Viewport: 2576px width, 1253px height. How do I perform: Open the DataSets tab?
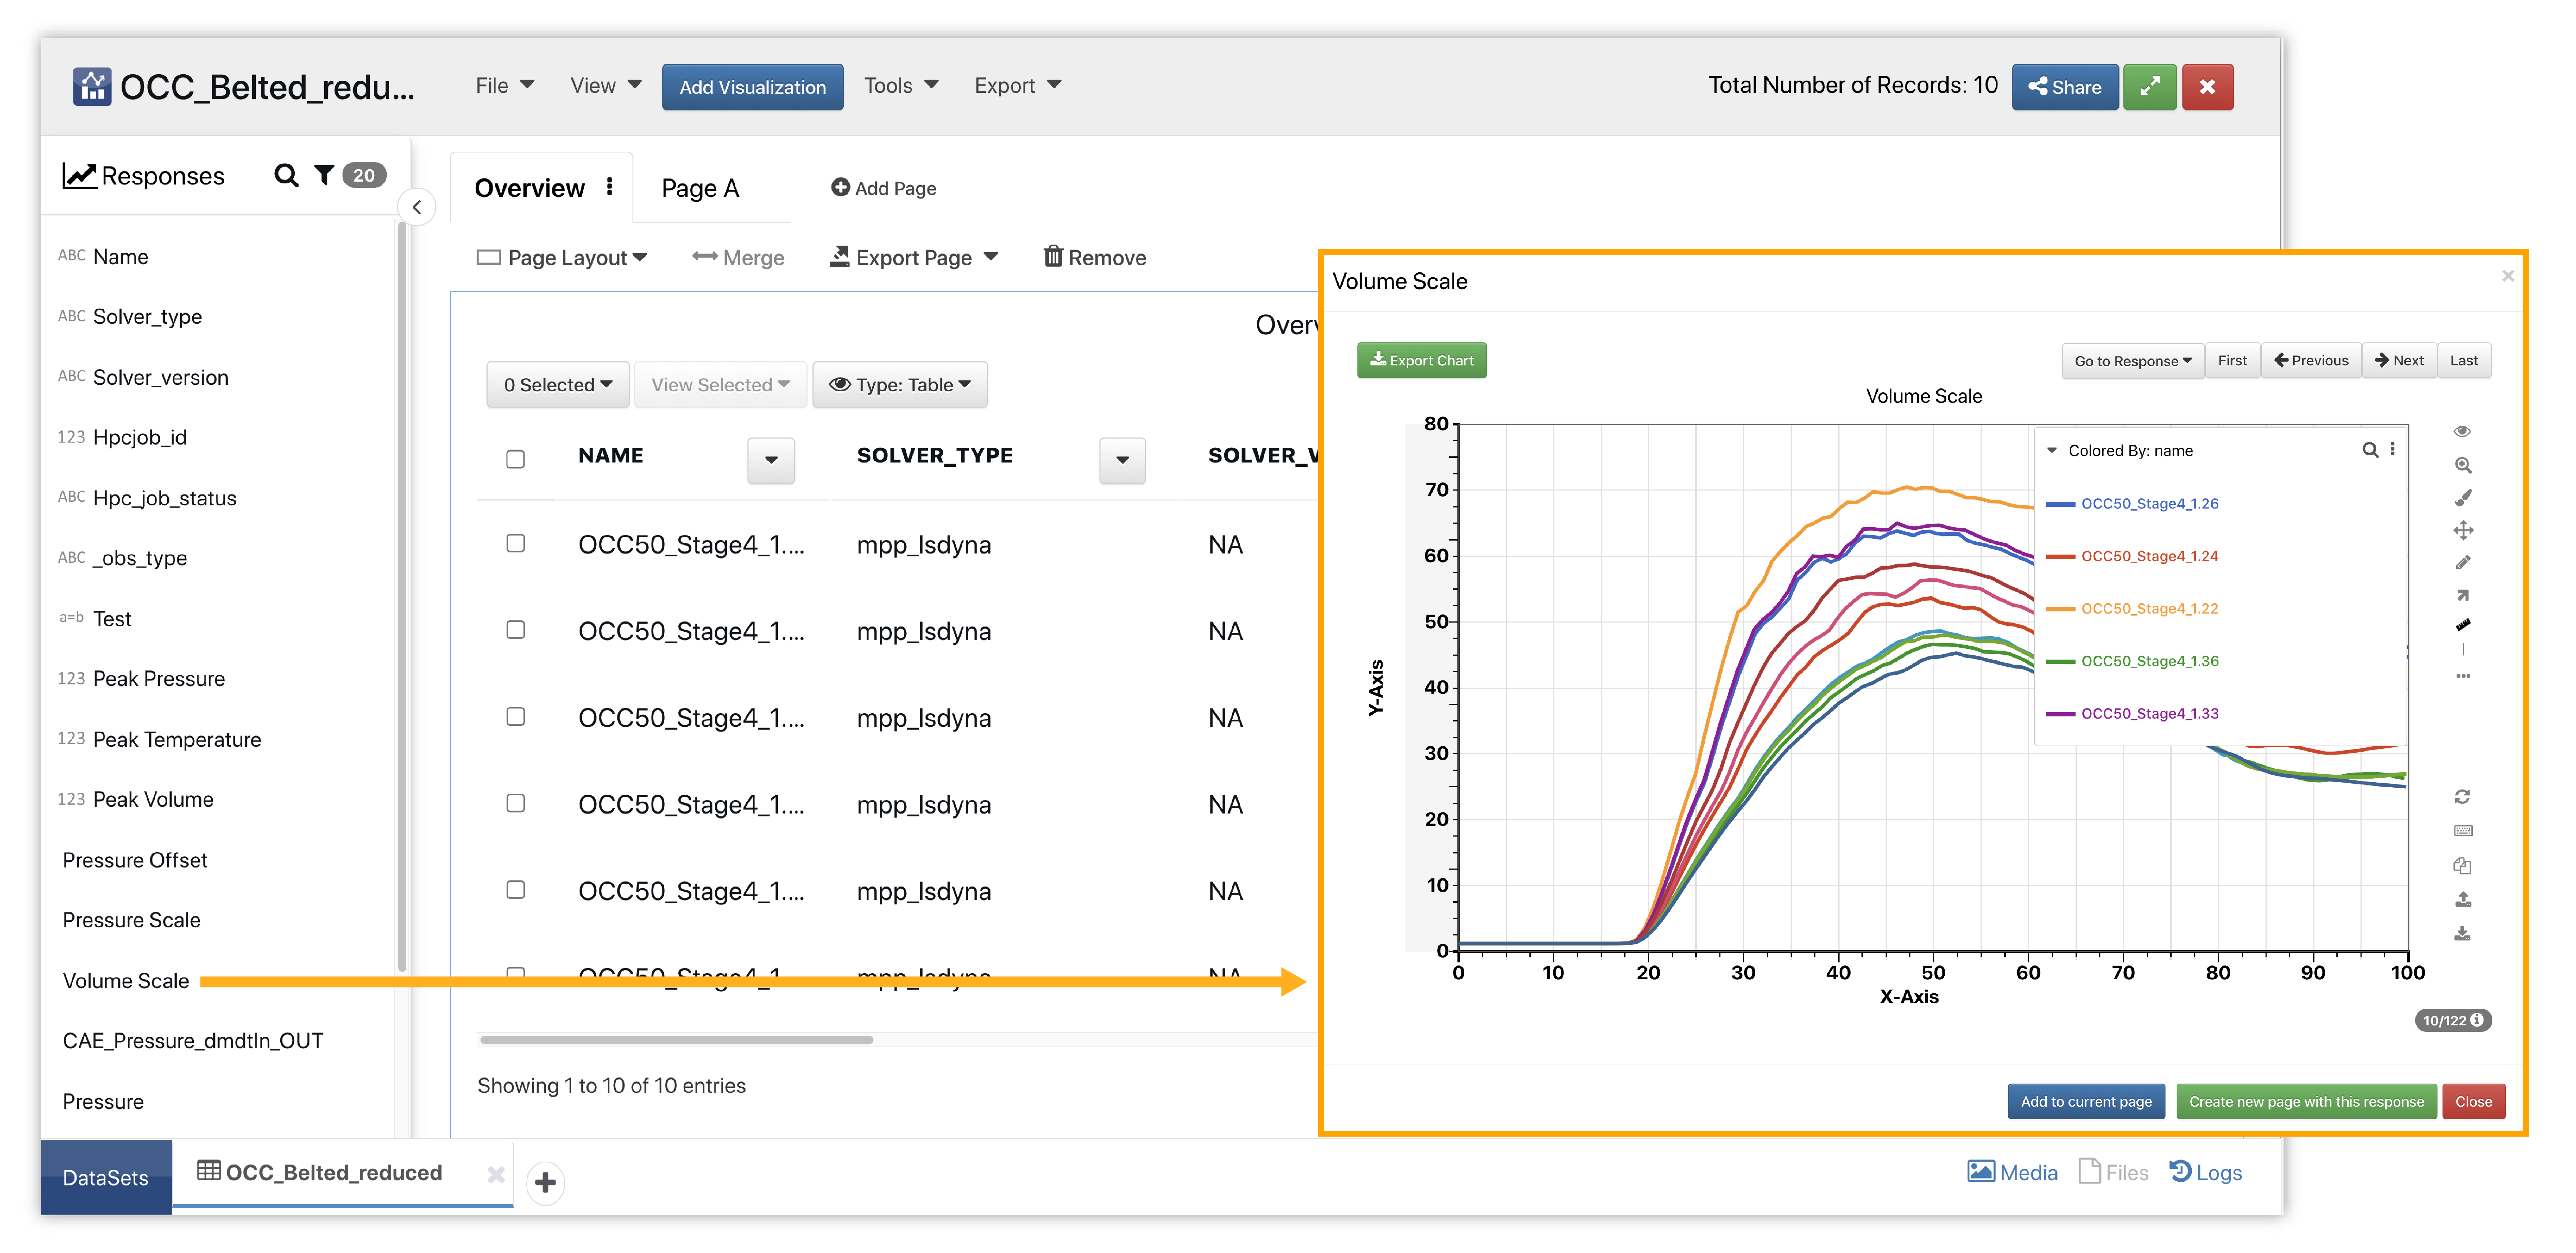106,1178
